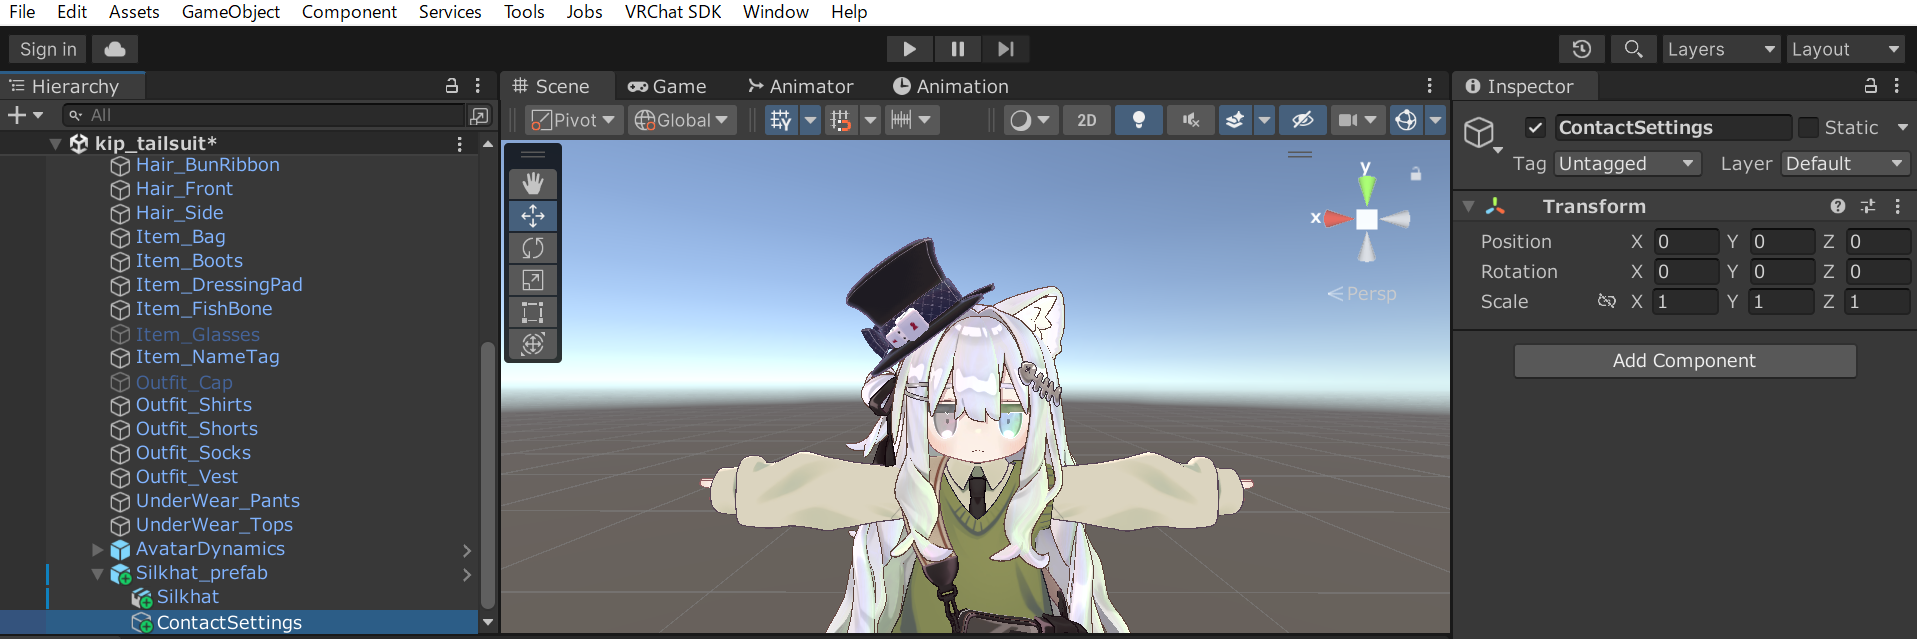Open the Component menu
Screen dimensions: 1917x639
349,12
